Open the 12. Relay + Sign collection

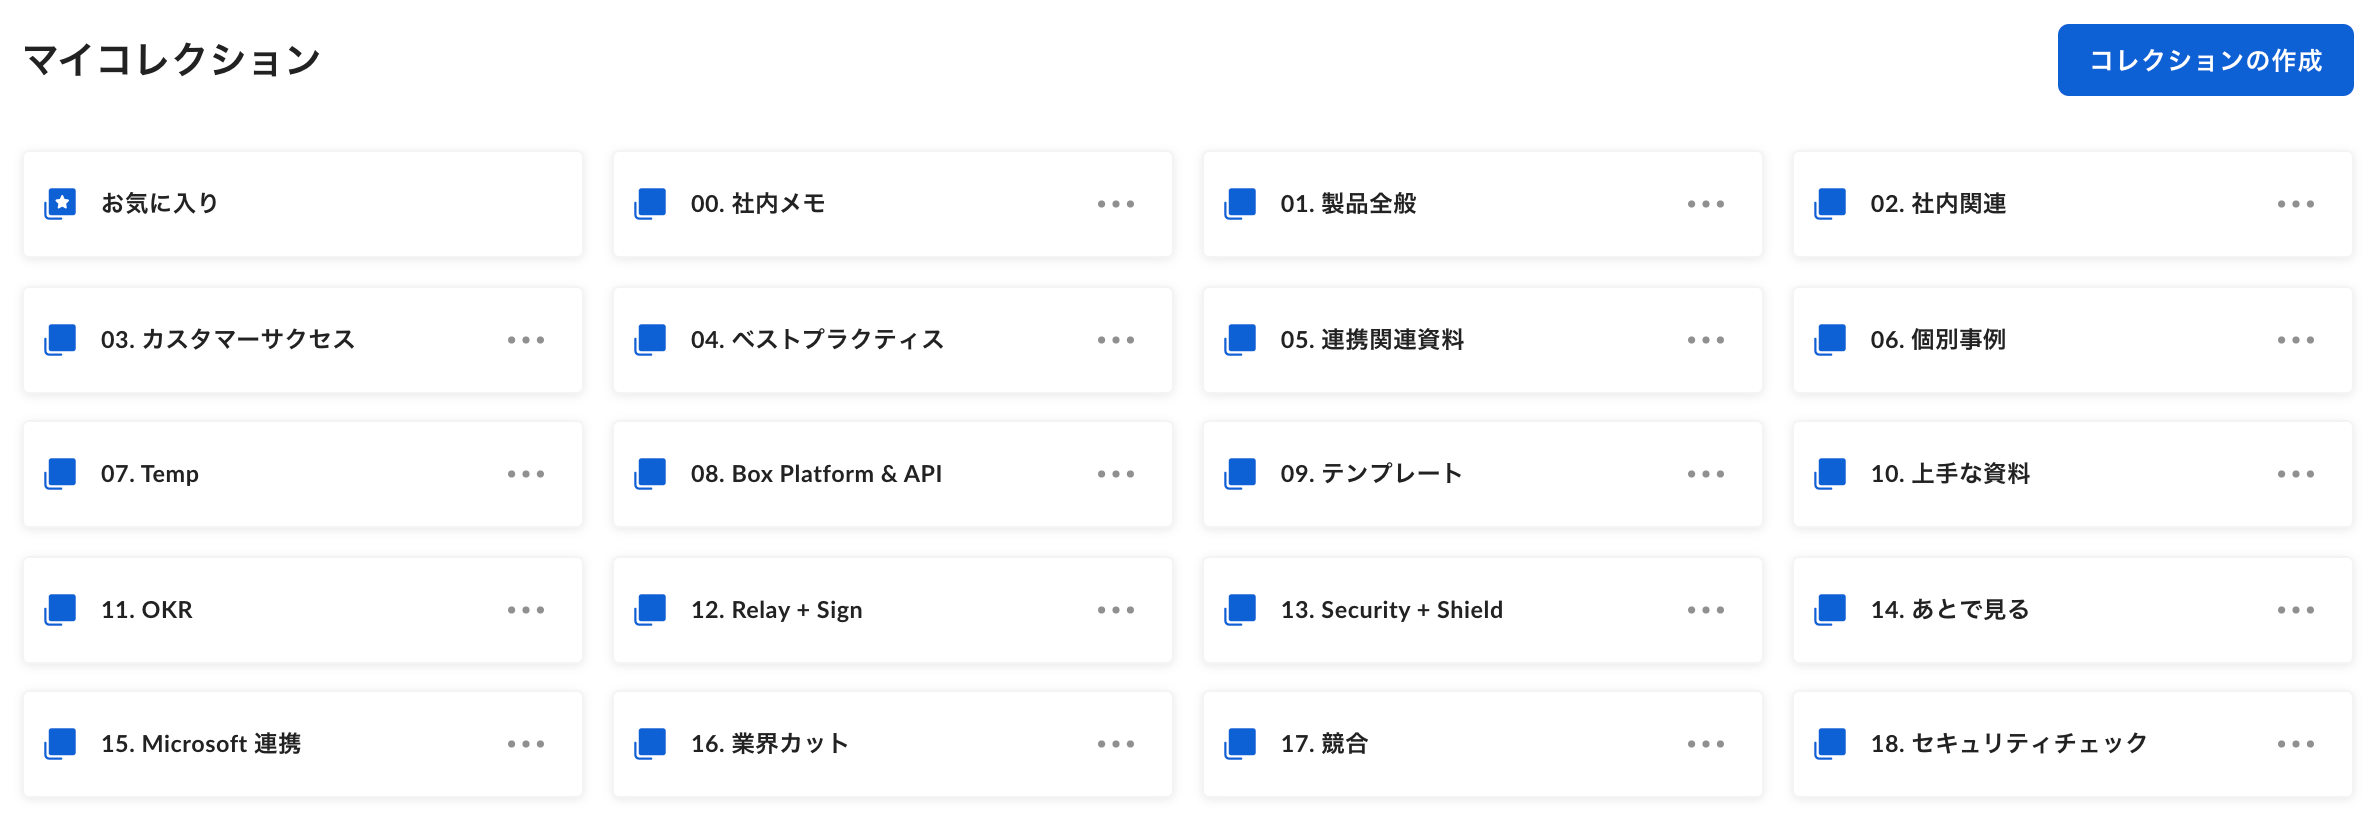coord(776,609)
